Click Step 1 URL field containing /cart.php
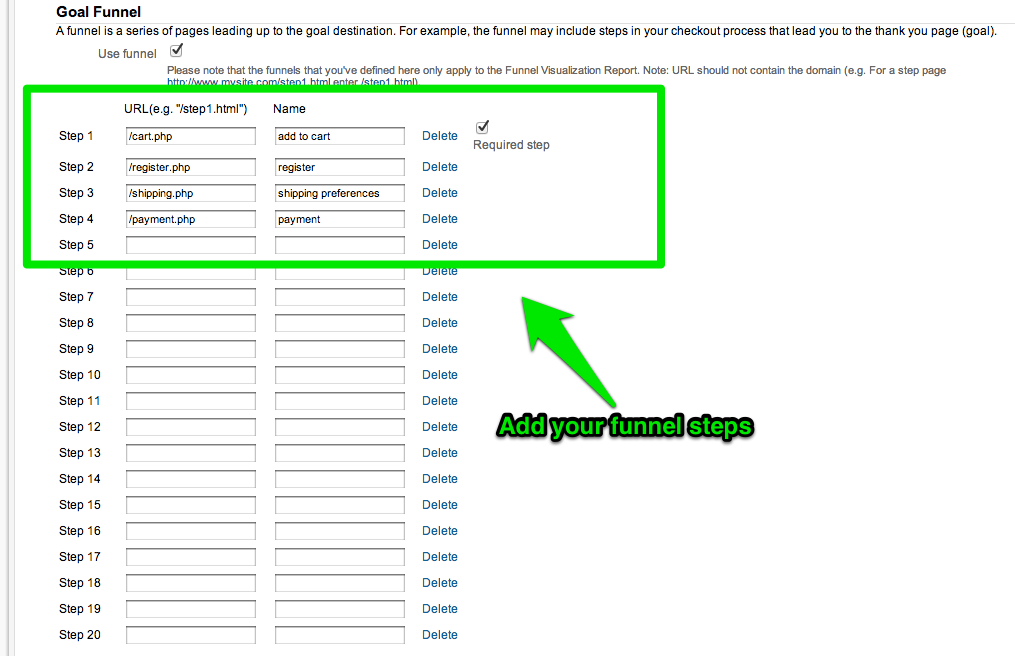Image resolution: width=1015 pixels, height=656 pixels. (191, 136)
